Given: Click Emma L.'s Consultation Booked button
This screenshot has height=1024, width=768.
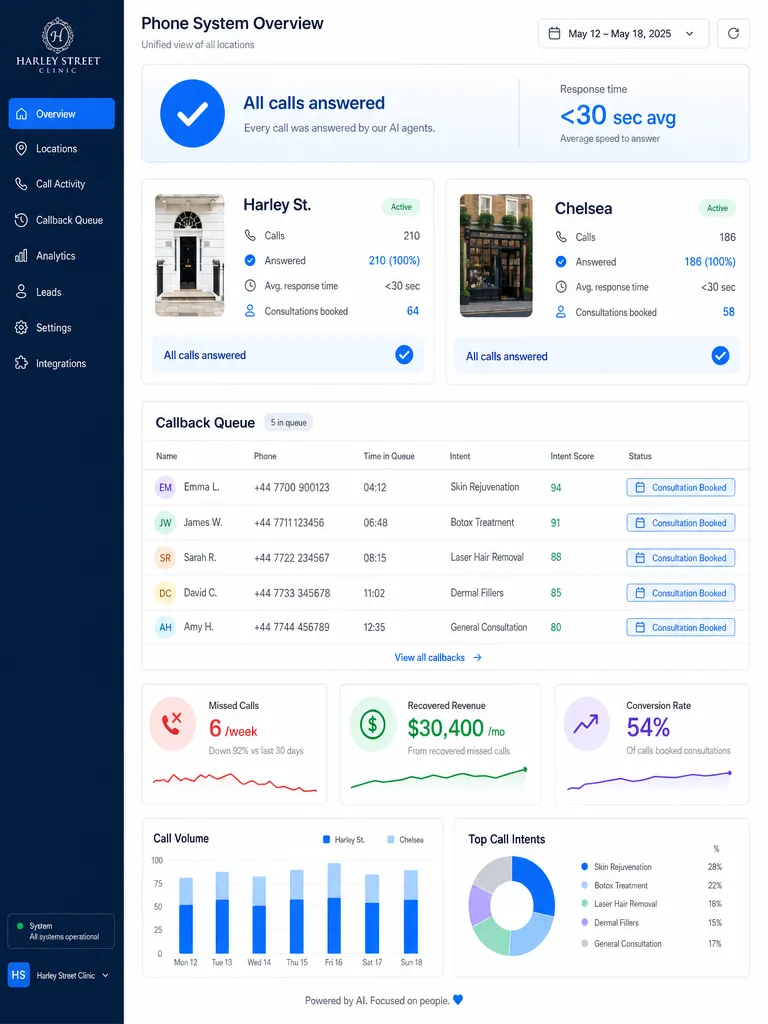Looking at the screenshot, I should click(681, 487).
